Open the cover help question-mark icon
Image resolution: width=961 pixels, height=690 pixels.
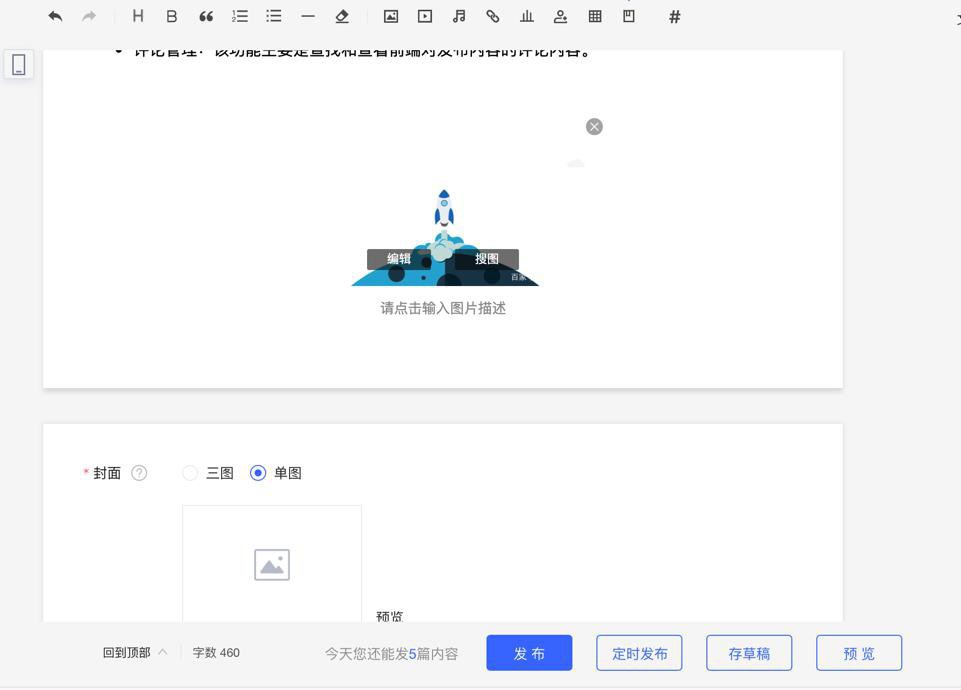[139, 473]
